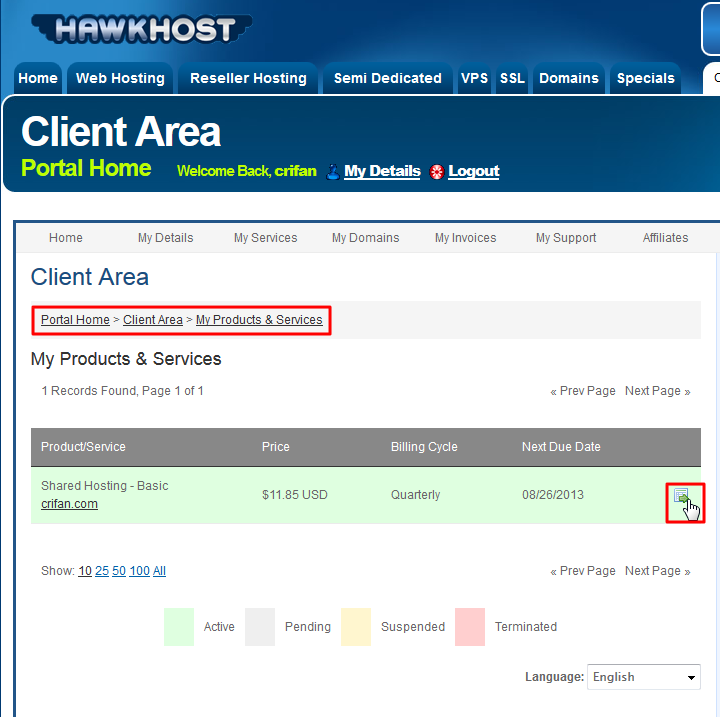Open the Specials tab
720x717 pixels.
645,78
